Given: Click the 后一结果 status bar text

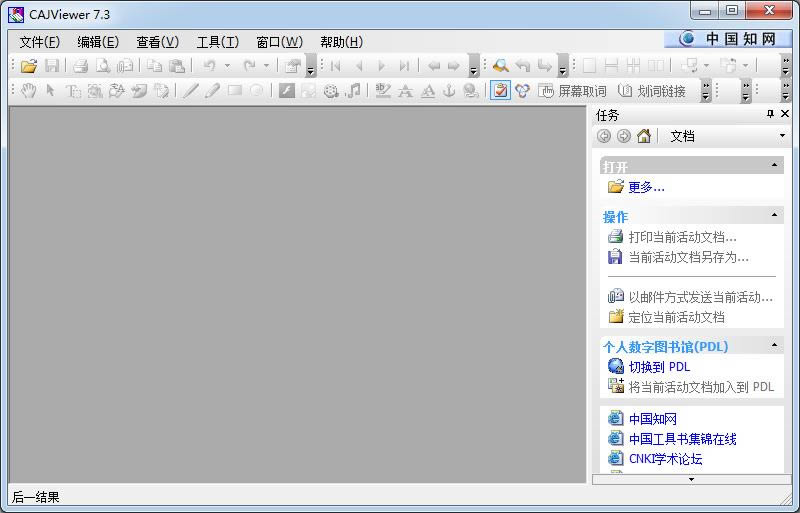Looking at the screenshot, I should (x=36, y=497).
